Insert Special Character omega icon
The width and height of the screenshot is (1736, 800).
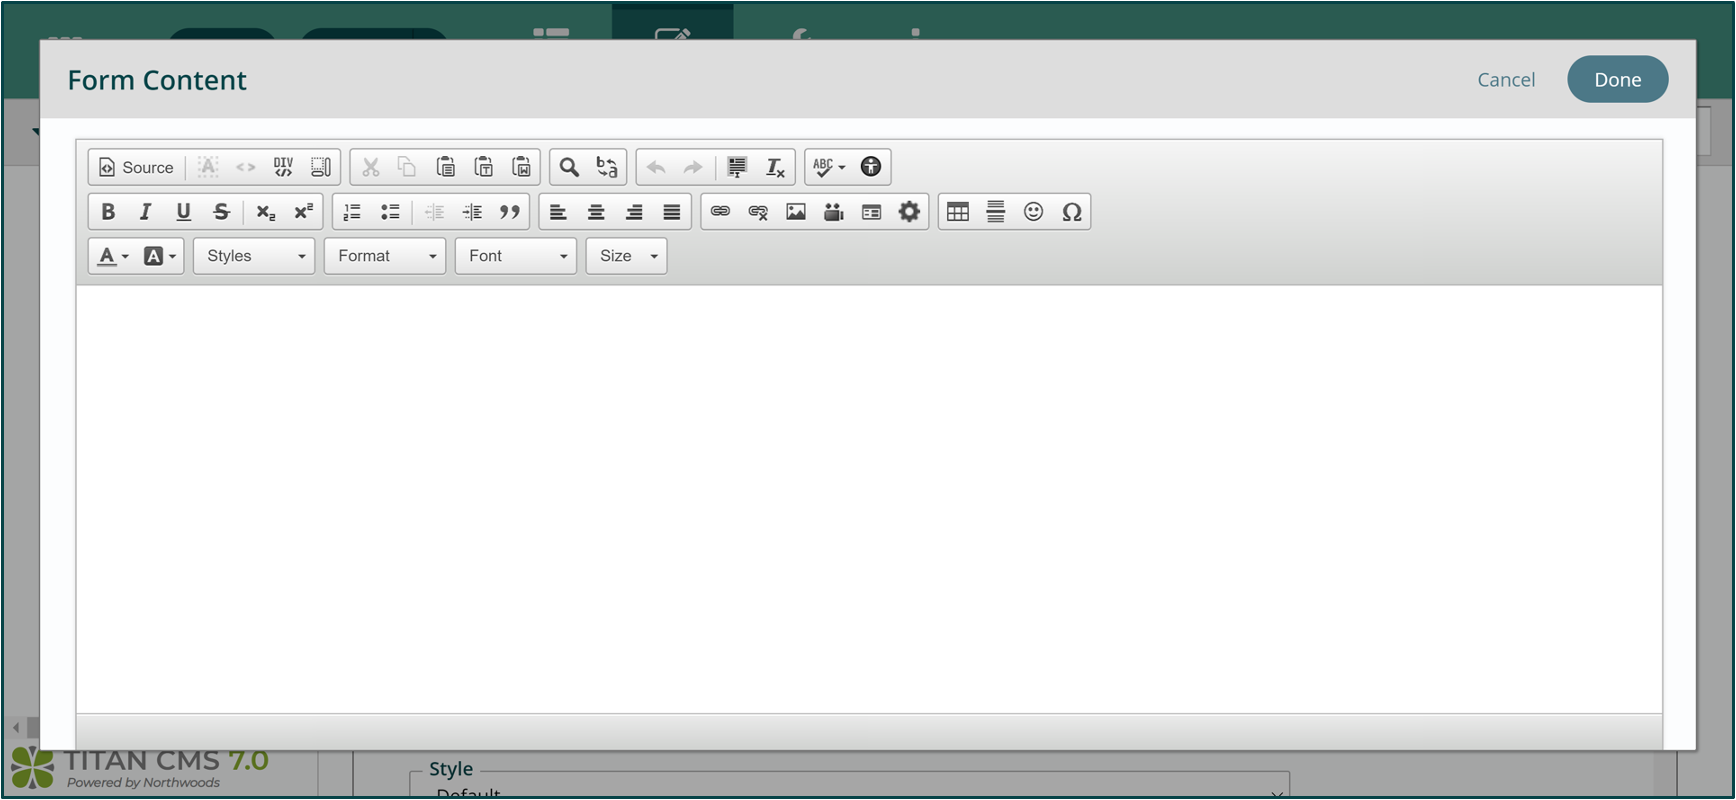[x=1072, y=212]
